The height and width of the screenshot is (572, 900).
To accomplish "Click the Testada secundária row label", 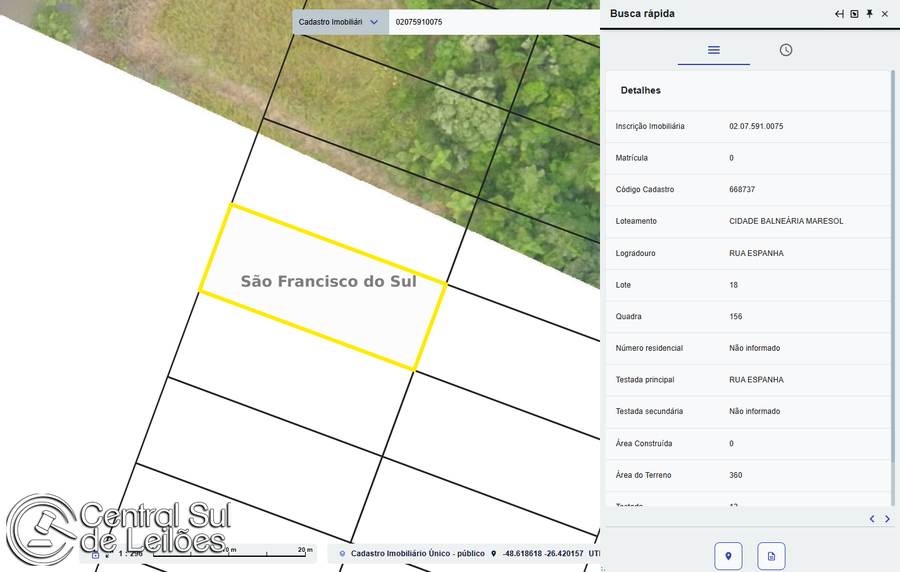I will 649,411.
